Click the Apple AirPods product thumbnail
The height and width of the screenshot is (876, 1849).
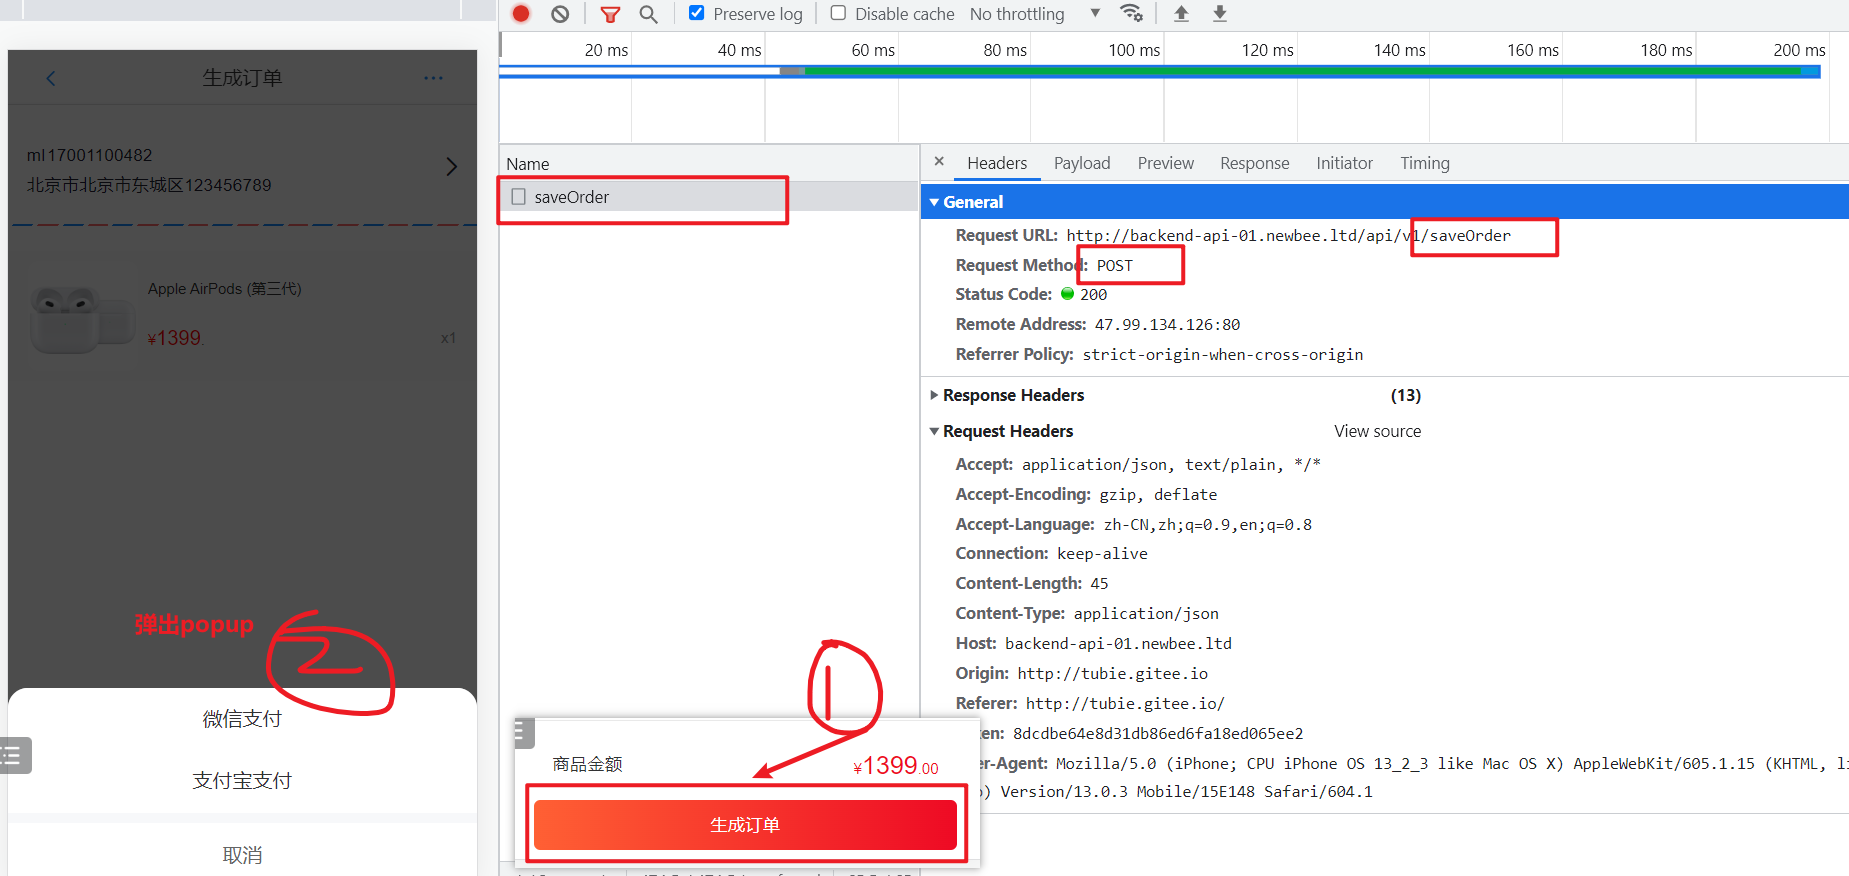82,319
